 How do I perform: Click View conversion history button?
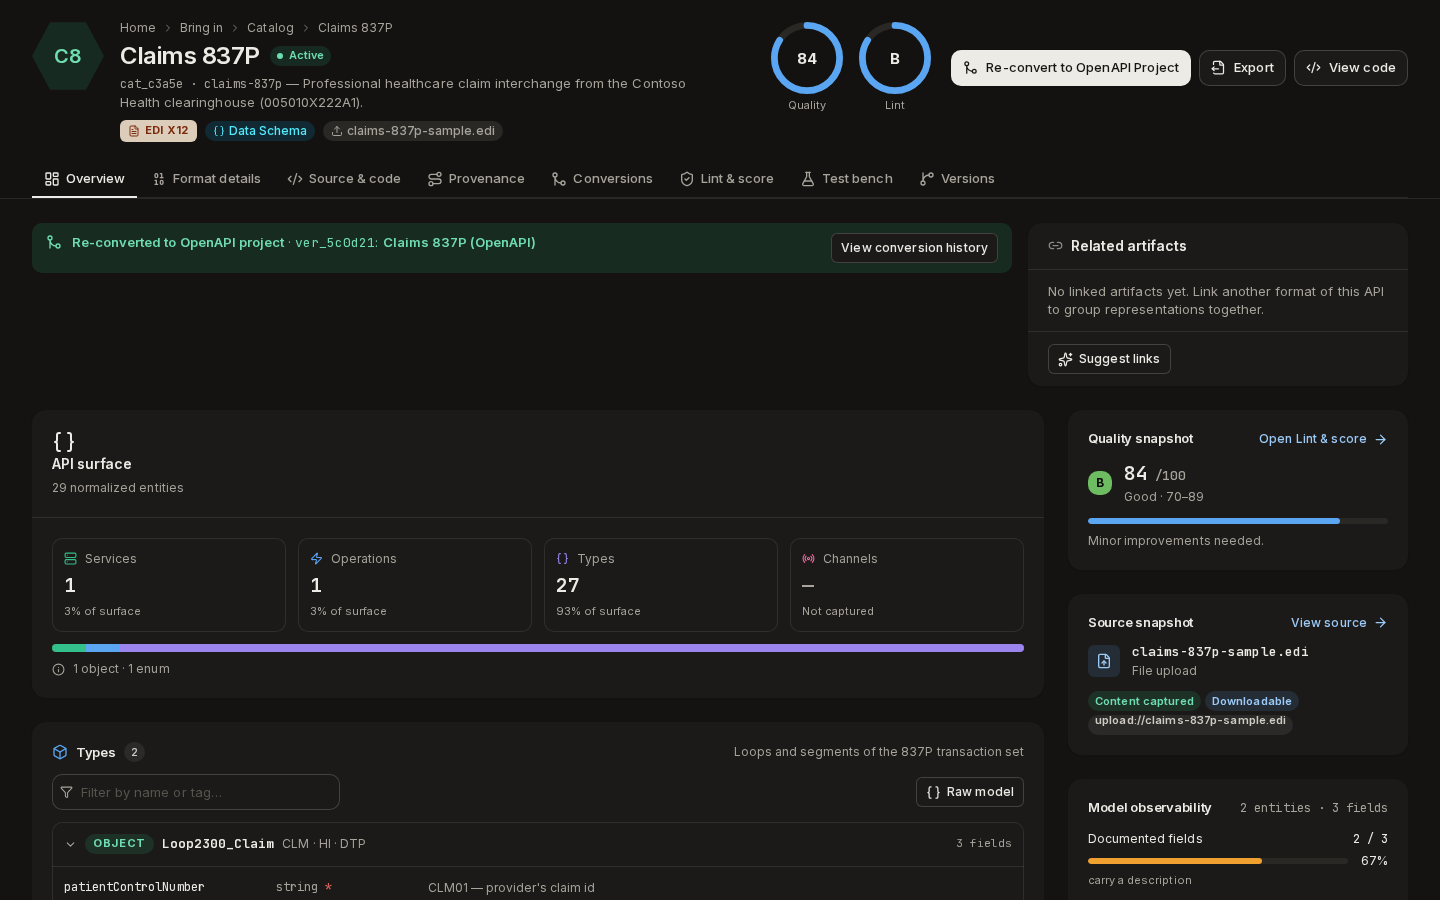pos(914,248)
